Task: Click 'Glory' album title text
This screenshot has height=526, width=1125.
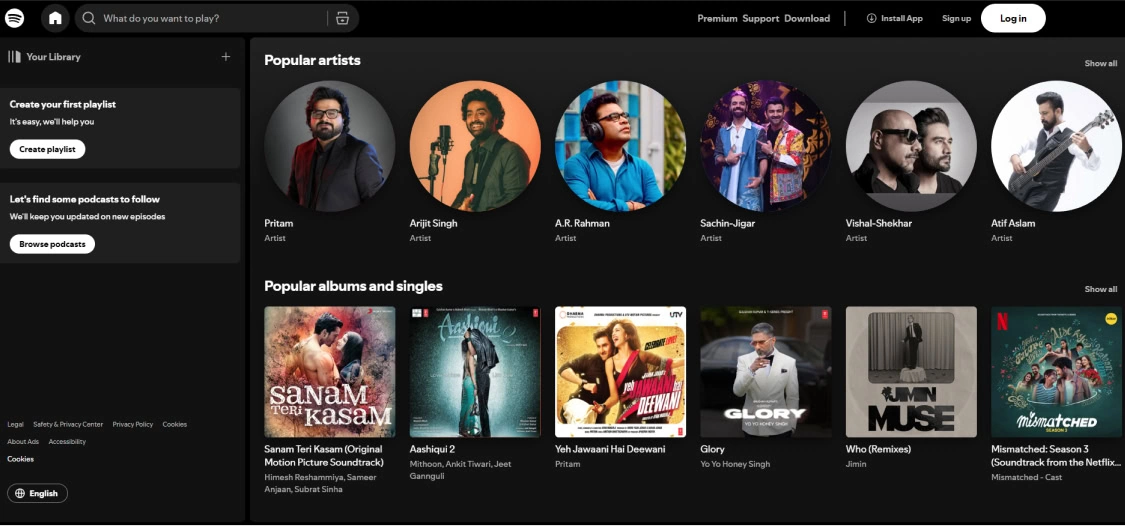Action: pyautogui.click(x=712, y=449)
